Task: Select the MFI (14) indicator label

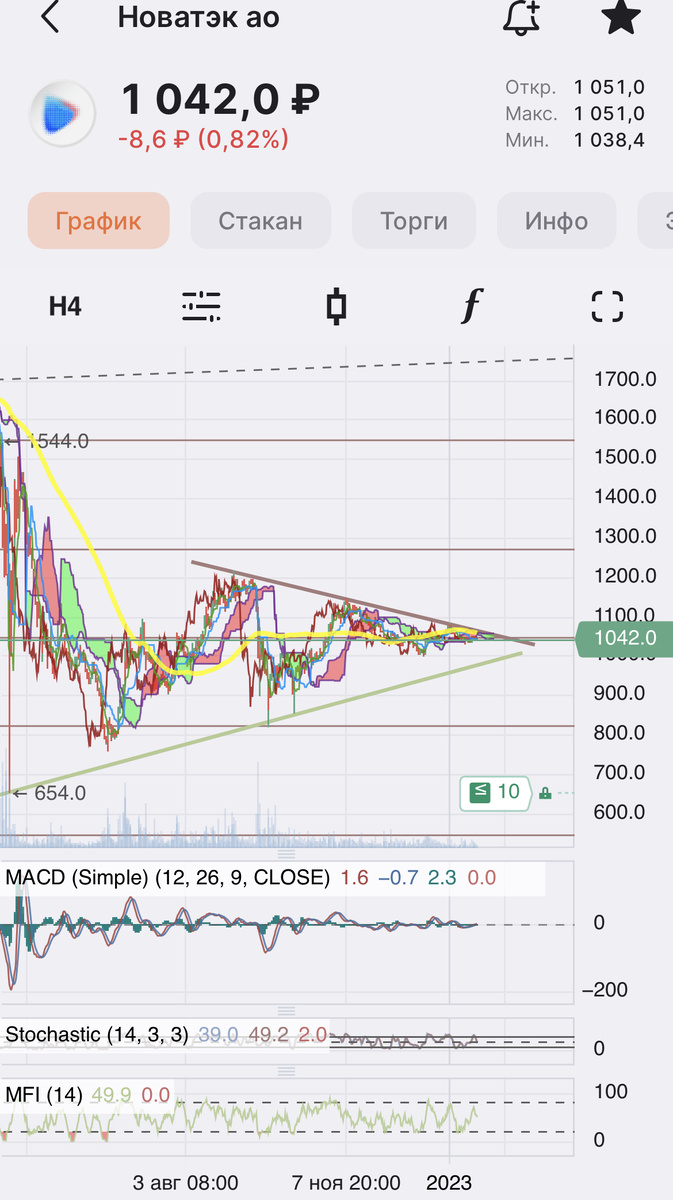Action: coord(46,1095)
